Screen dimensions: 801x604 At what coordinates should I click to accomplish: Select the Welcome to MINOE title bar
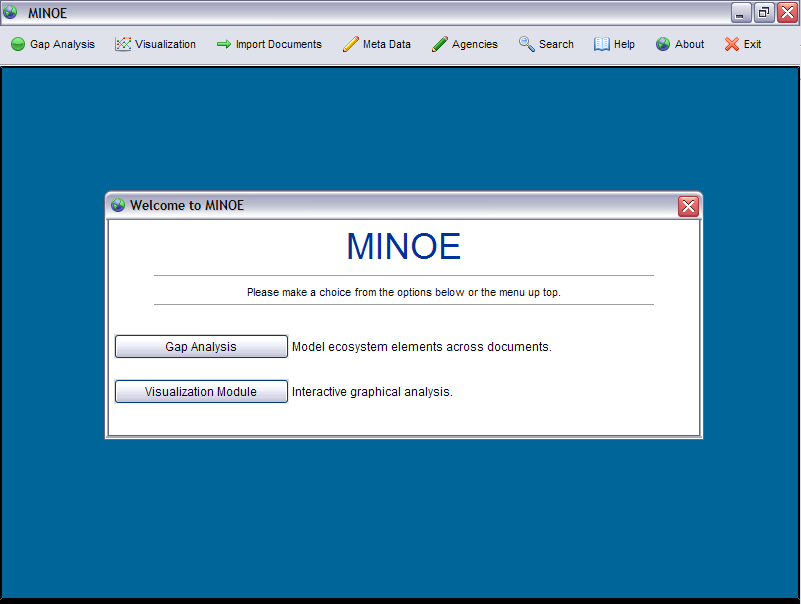(400, 205)
